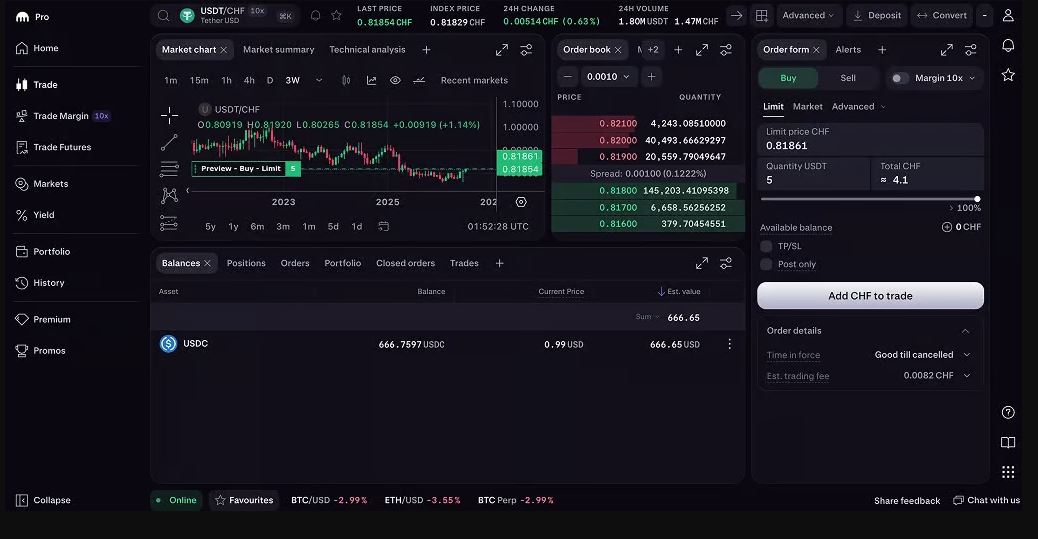Toggle chart visibility eye icon
This screenshot has width=1038, height=539.
point(395,80)
